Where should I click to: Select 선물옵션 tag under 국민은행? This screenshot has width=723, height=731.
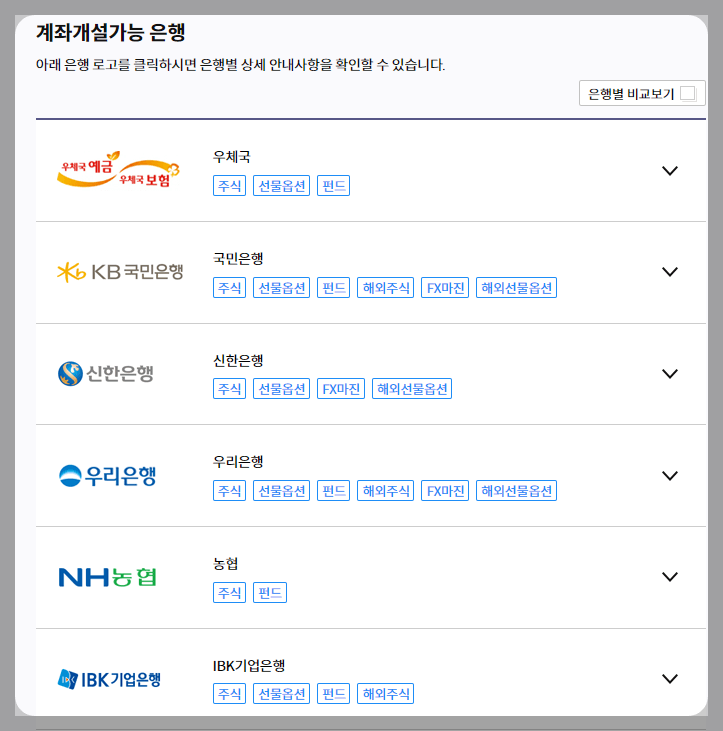tap(282, 287)
